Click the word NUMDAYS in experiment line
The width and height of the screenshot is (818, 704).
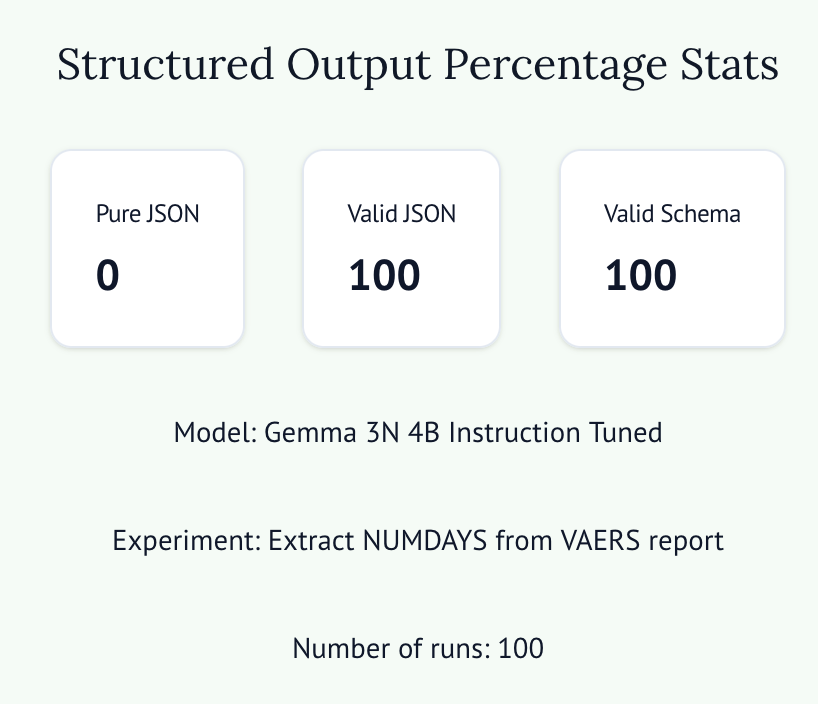[425, 540]
